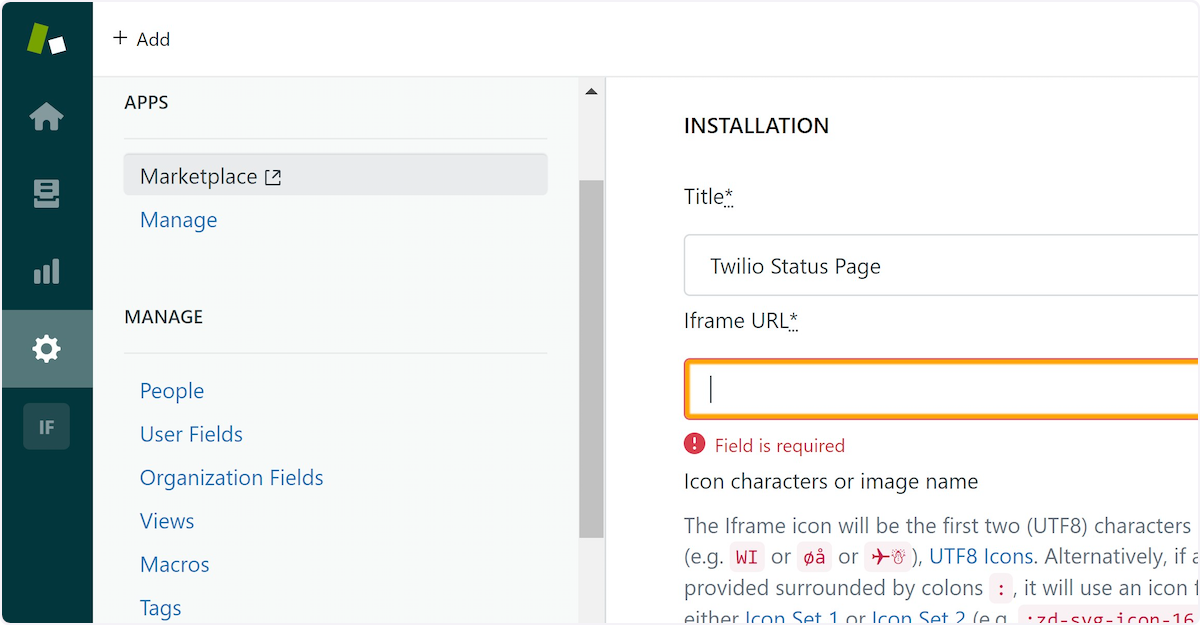Click the external link icon beside Marketplace
This screenshot has height=625, width=1200.
[273, 177]
